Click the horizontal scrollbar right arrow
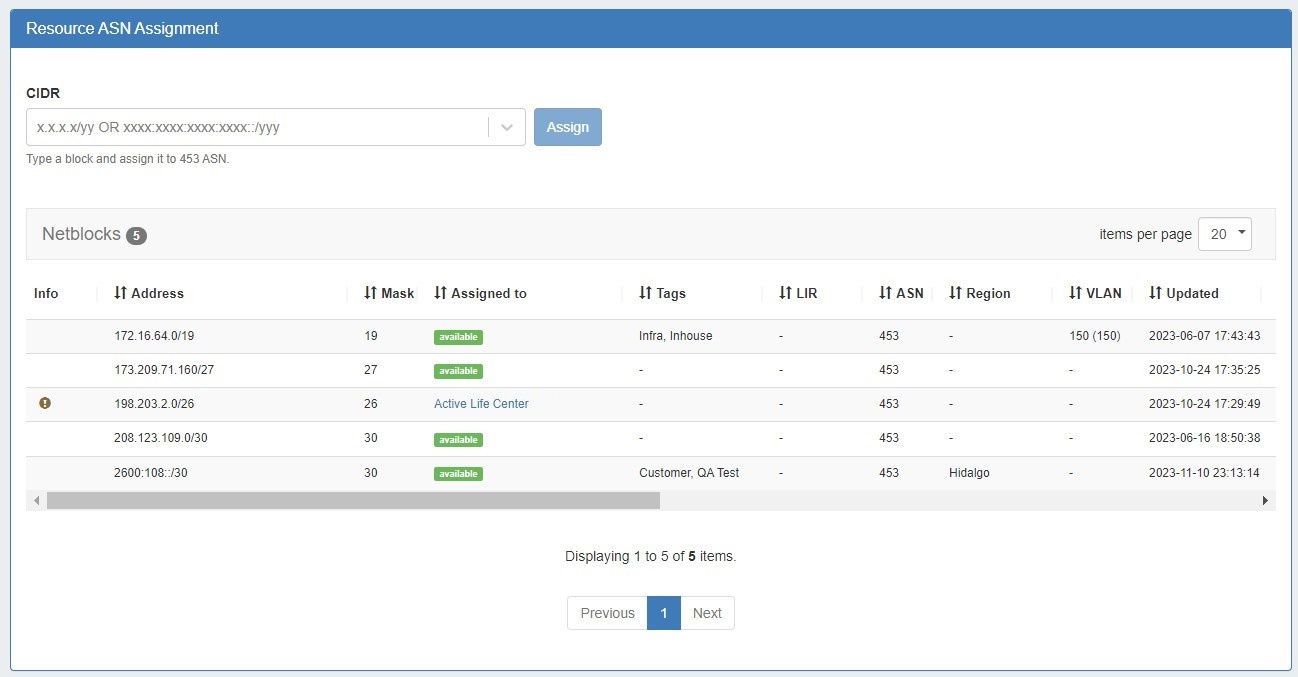 (x=1265, y=500)
